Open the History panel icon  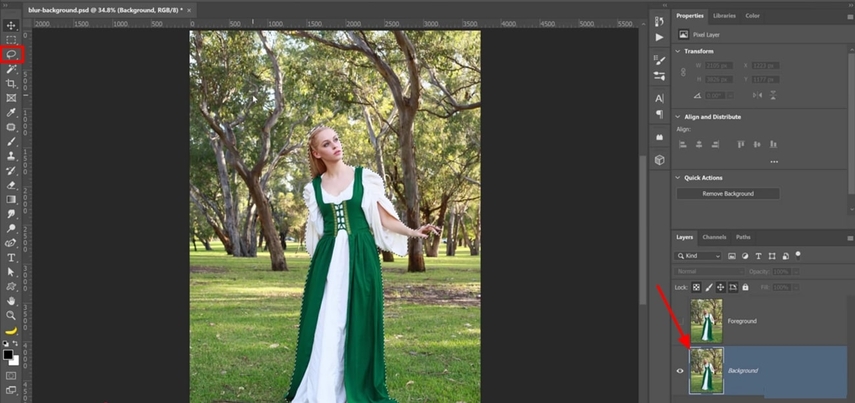(659, 20)
